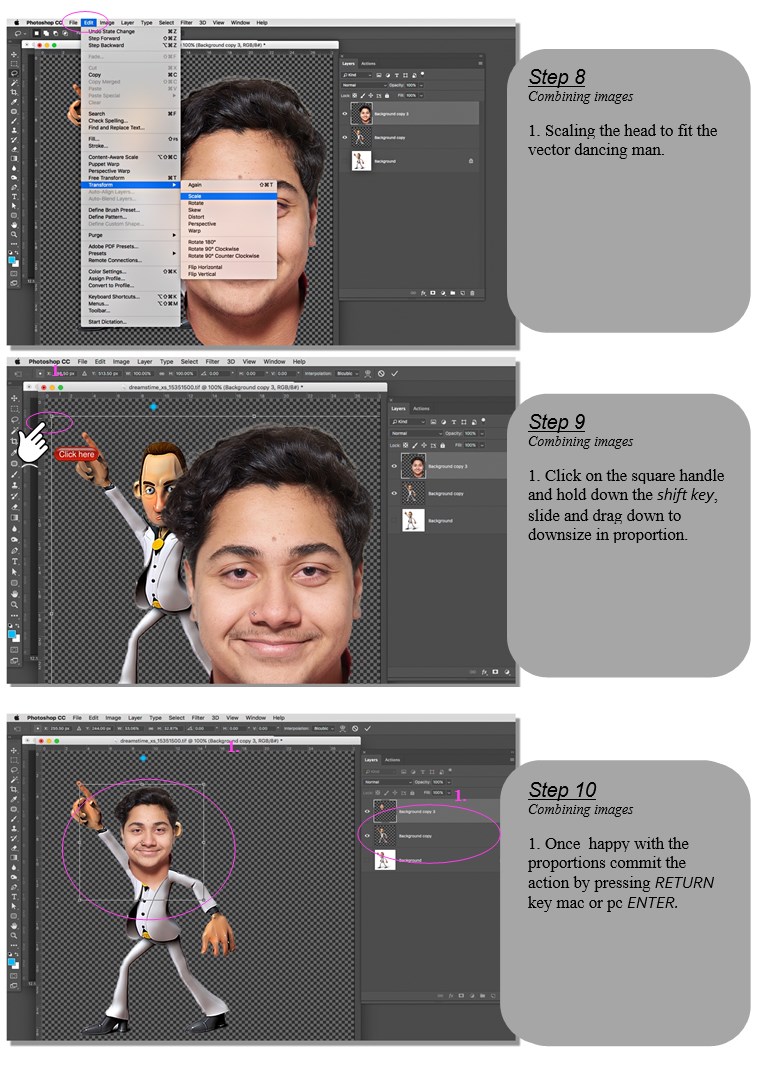Commit the transform checkmark in Step 9 screenshot
The width and height of the screenshot is (758, 1070).
[x=394, y=373]
